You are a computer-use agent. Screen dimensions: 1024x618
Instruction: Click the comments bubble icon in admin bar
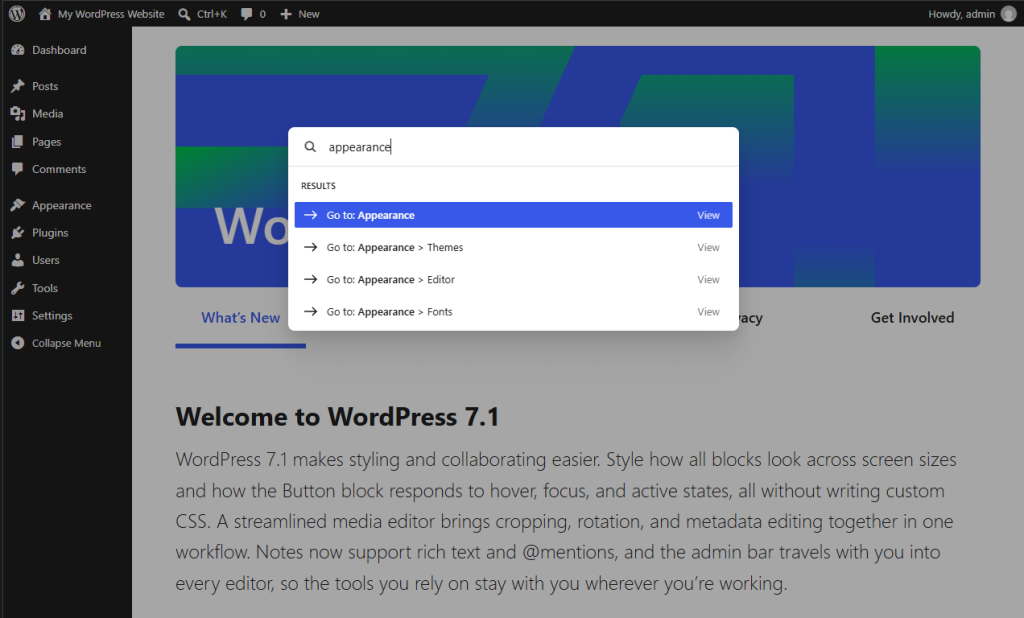pyautogui.click(x=246, y=14)
